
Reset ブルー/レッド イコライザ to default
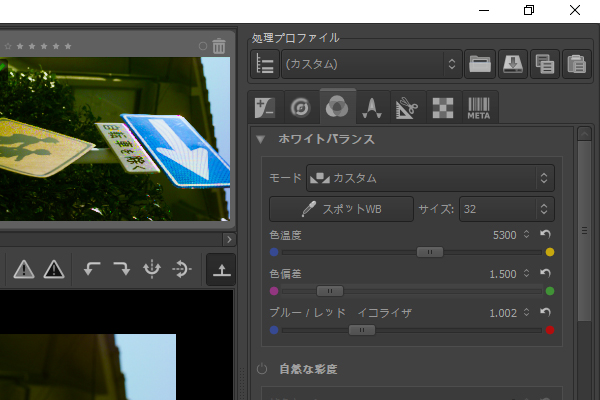pyautogui.click(x=545, y=312)
